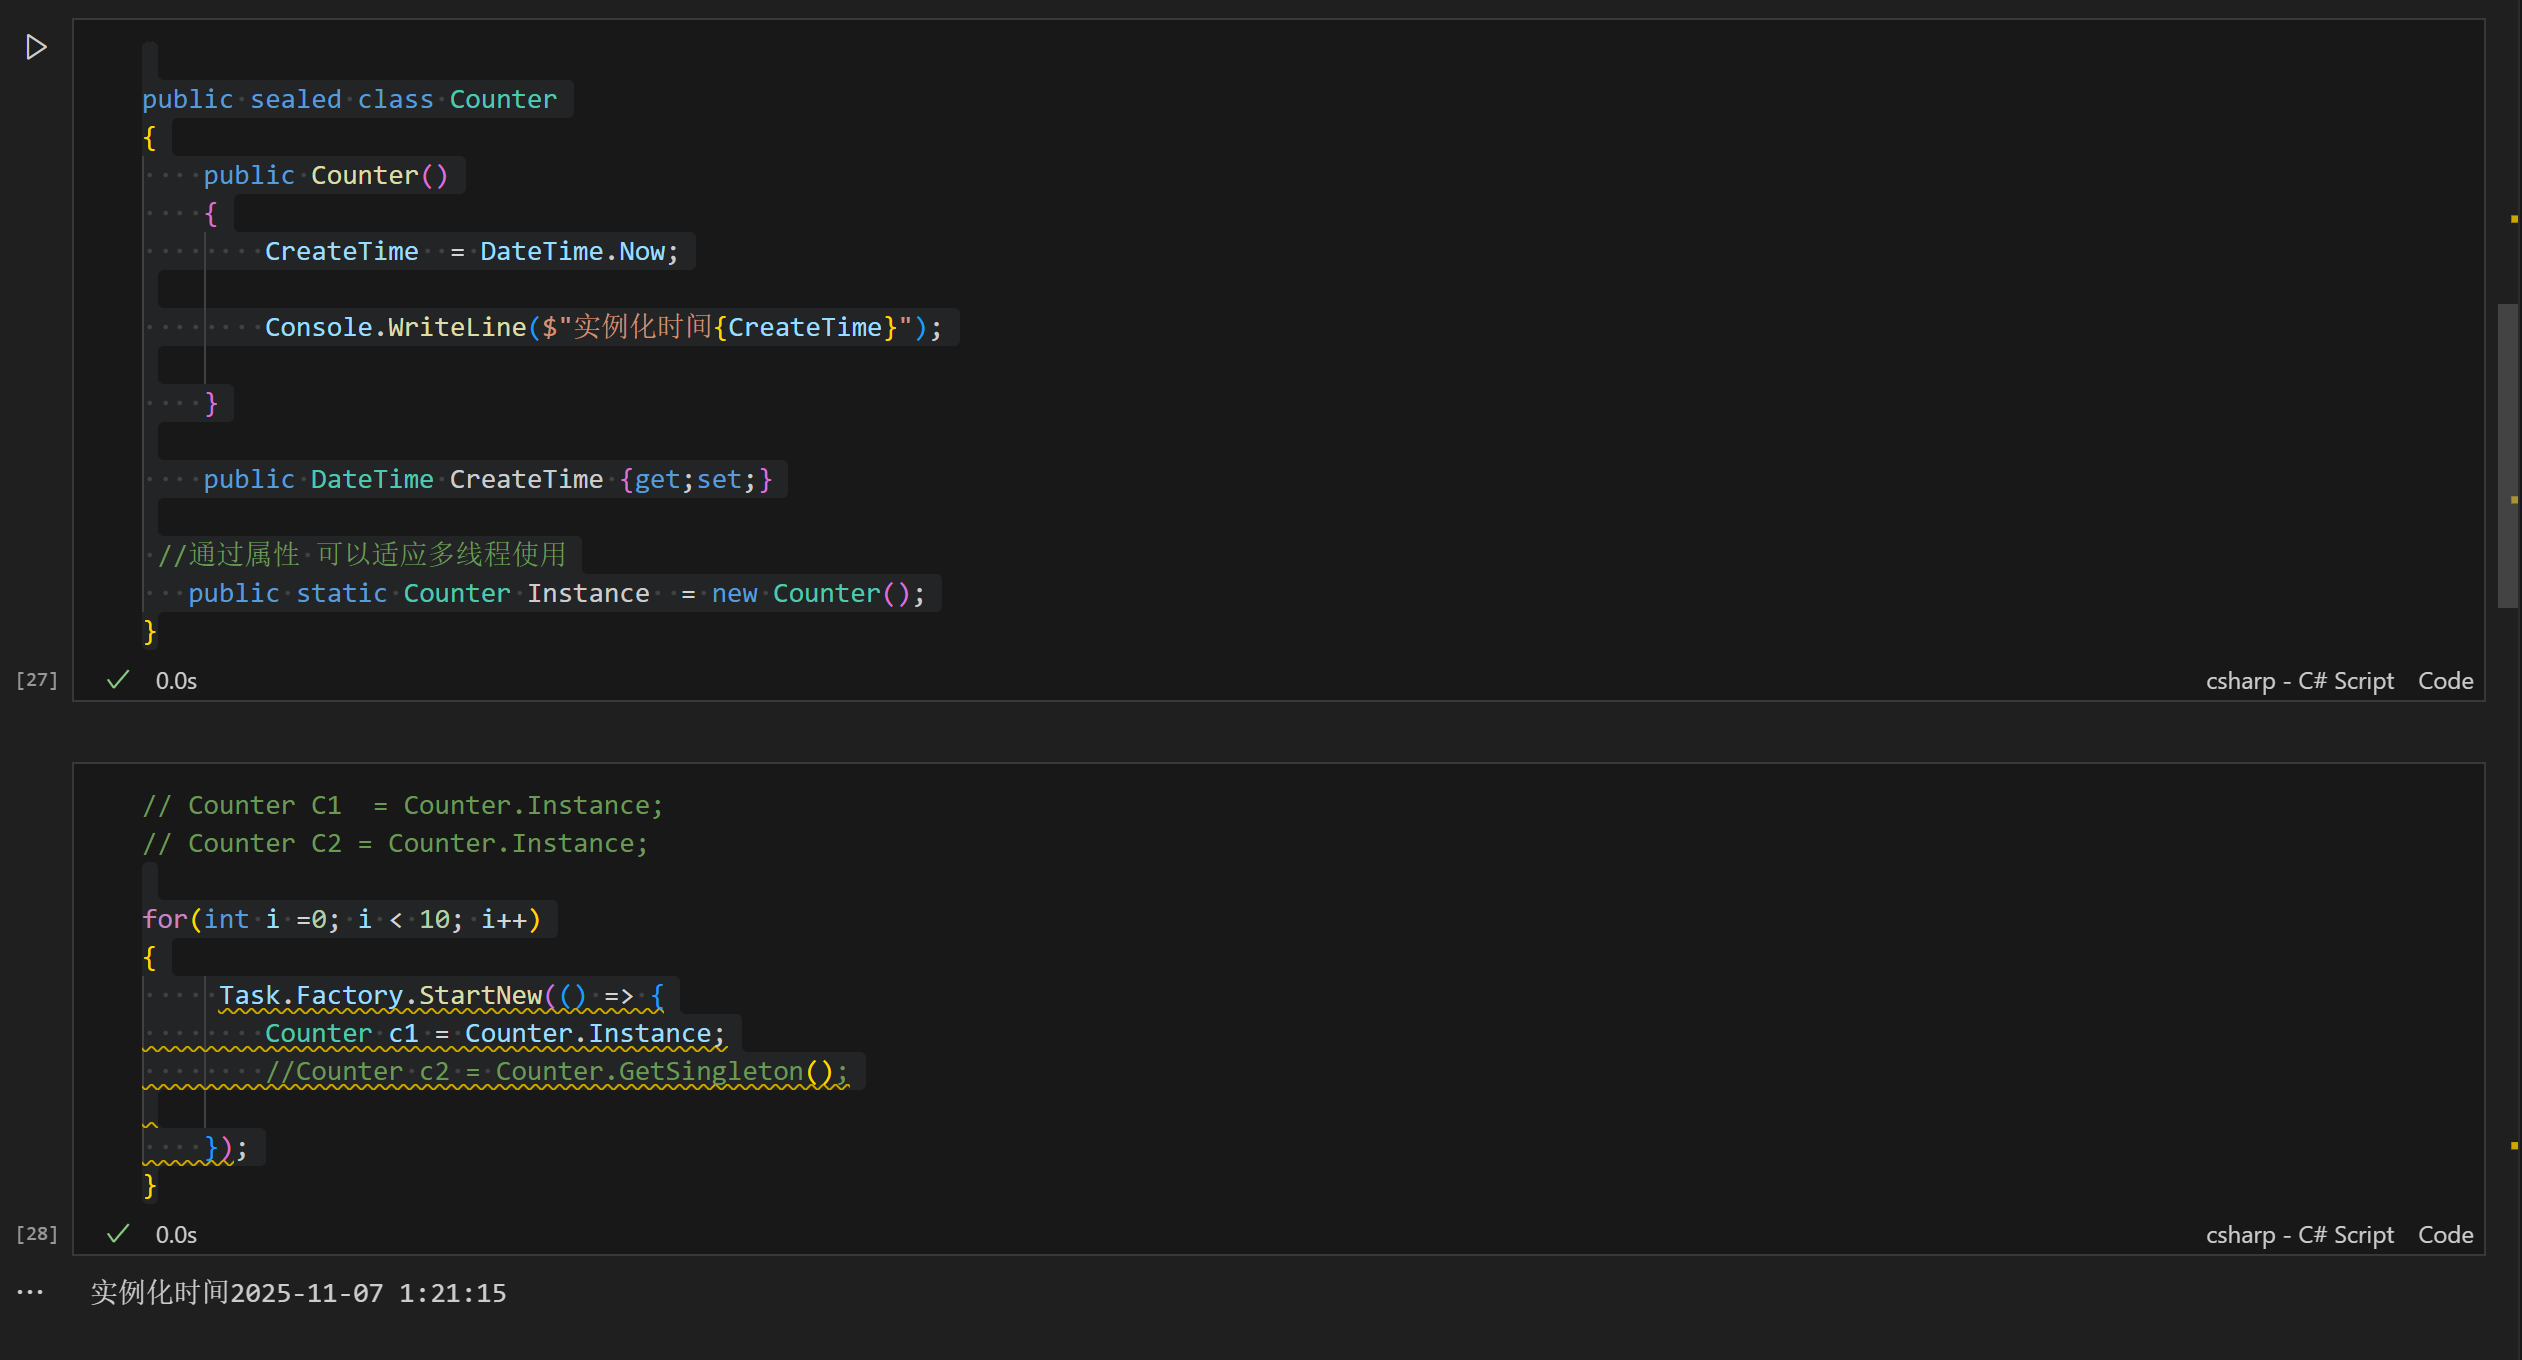Open language picker 'csharp - C# Script' in cell 28

[x=2299, y=1235]
